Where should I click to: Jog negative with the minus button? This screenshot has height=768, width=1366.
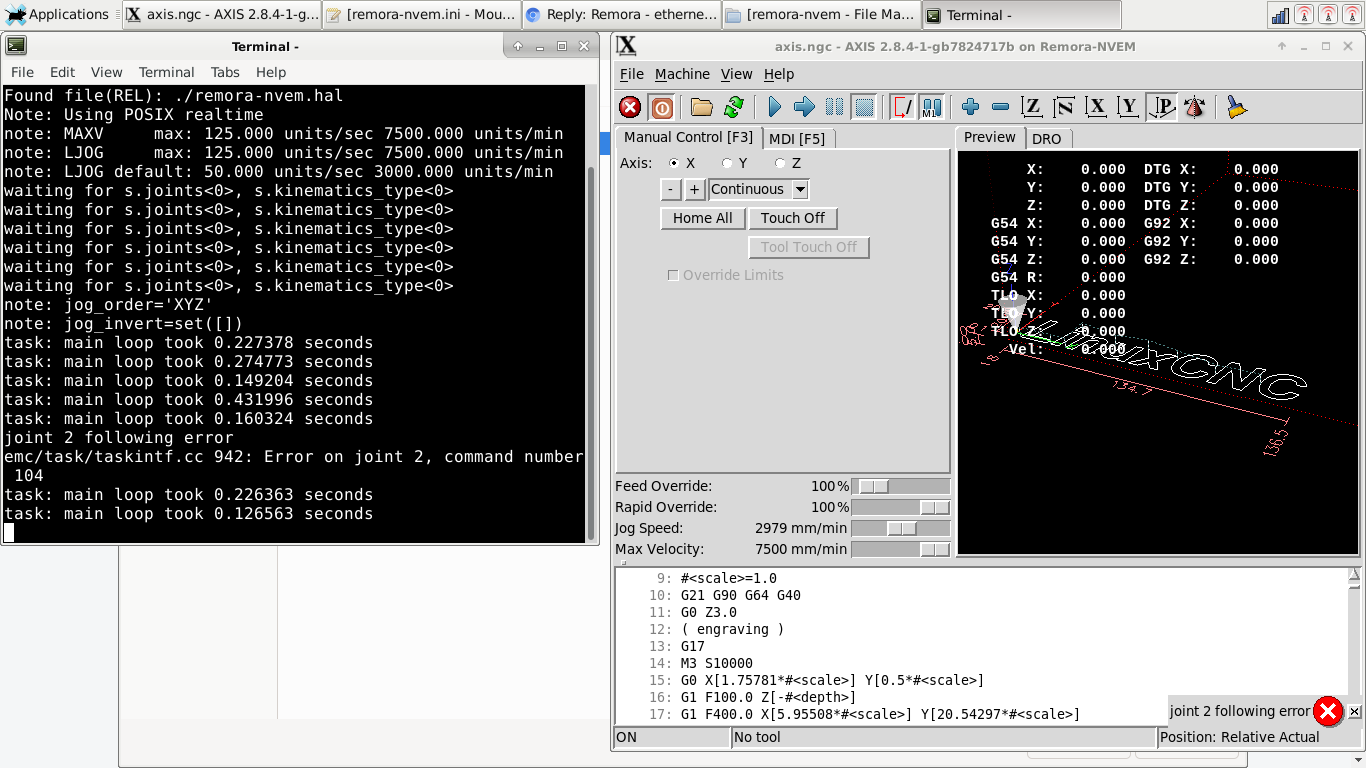click(x=671, y=189)
